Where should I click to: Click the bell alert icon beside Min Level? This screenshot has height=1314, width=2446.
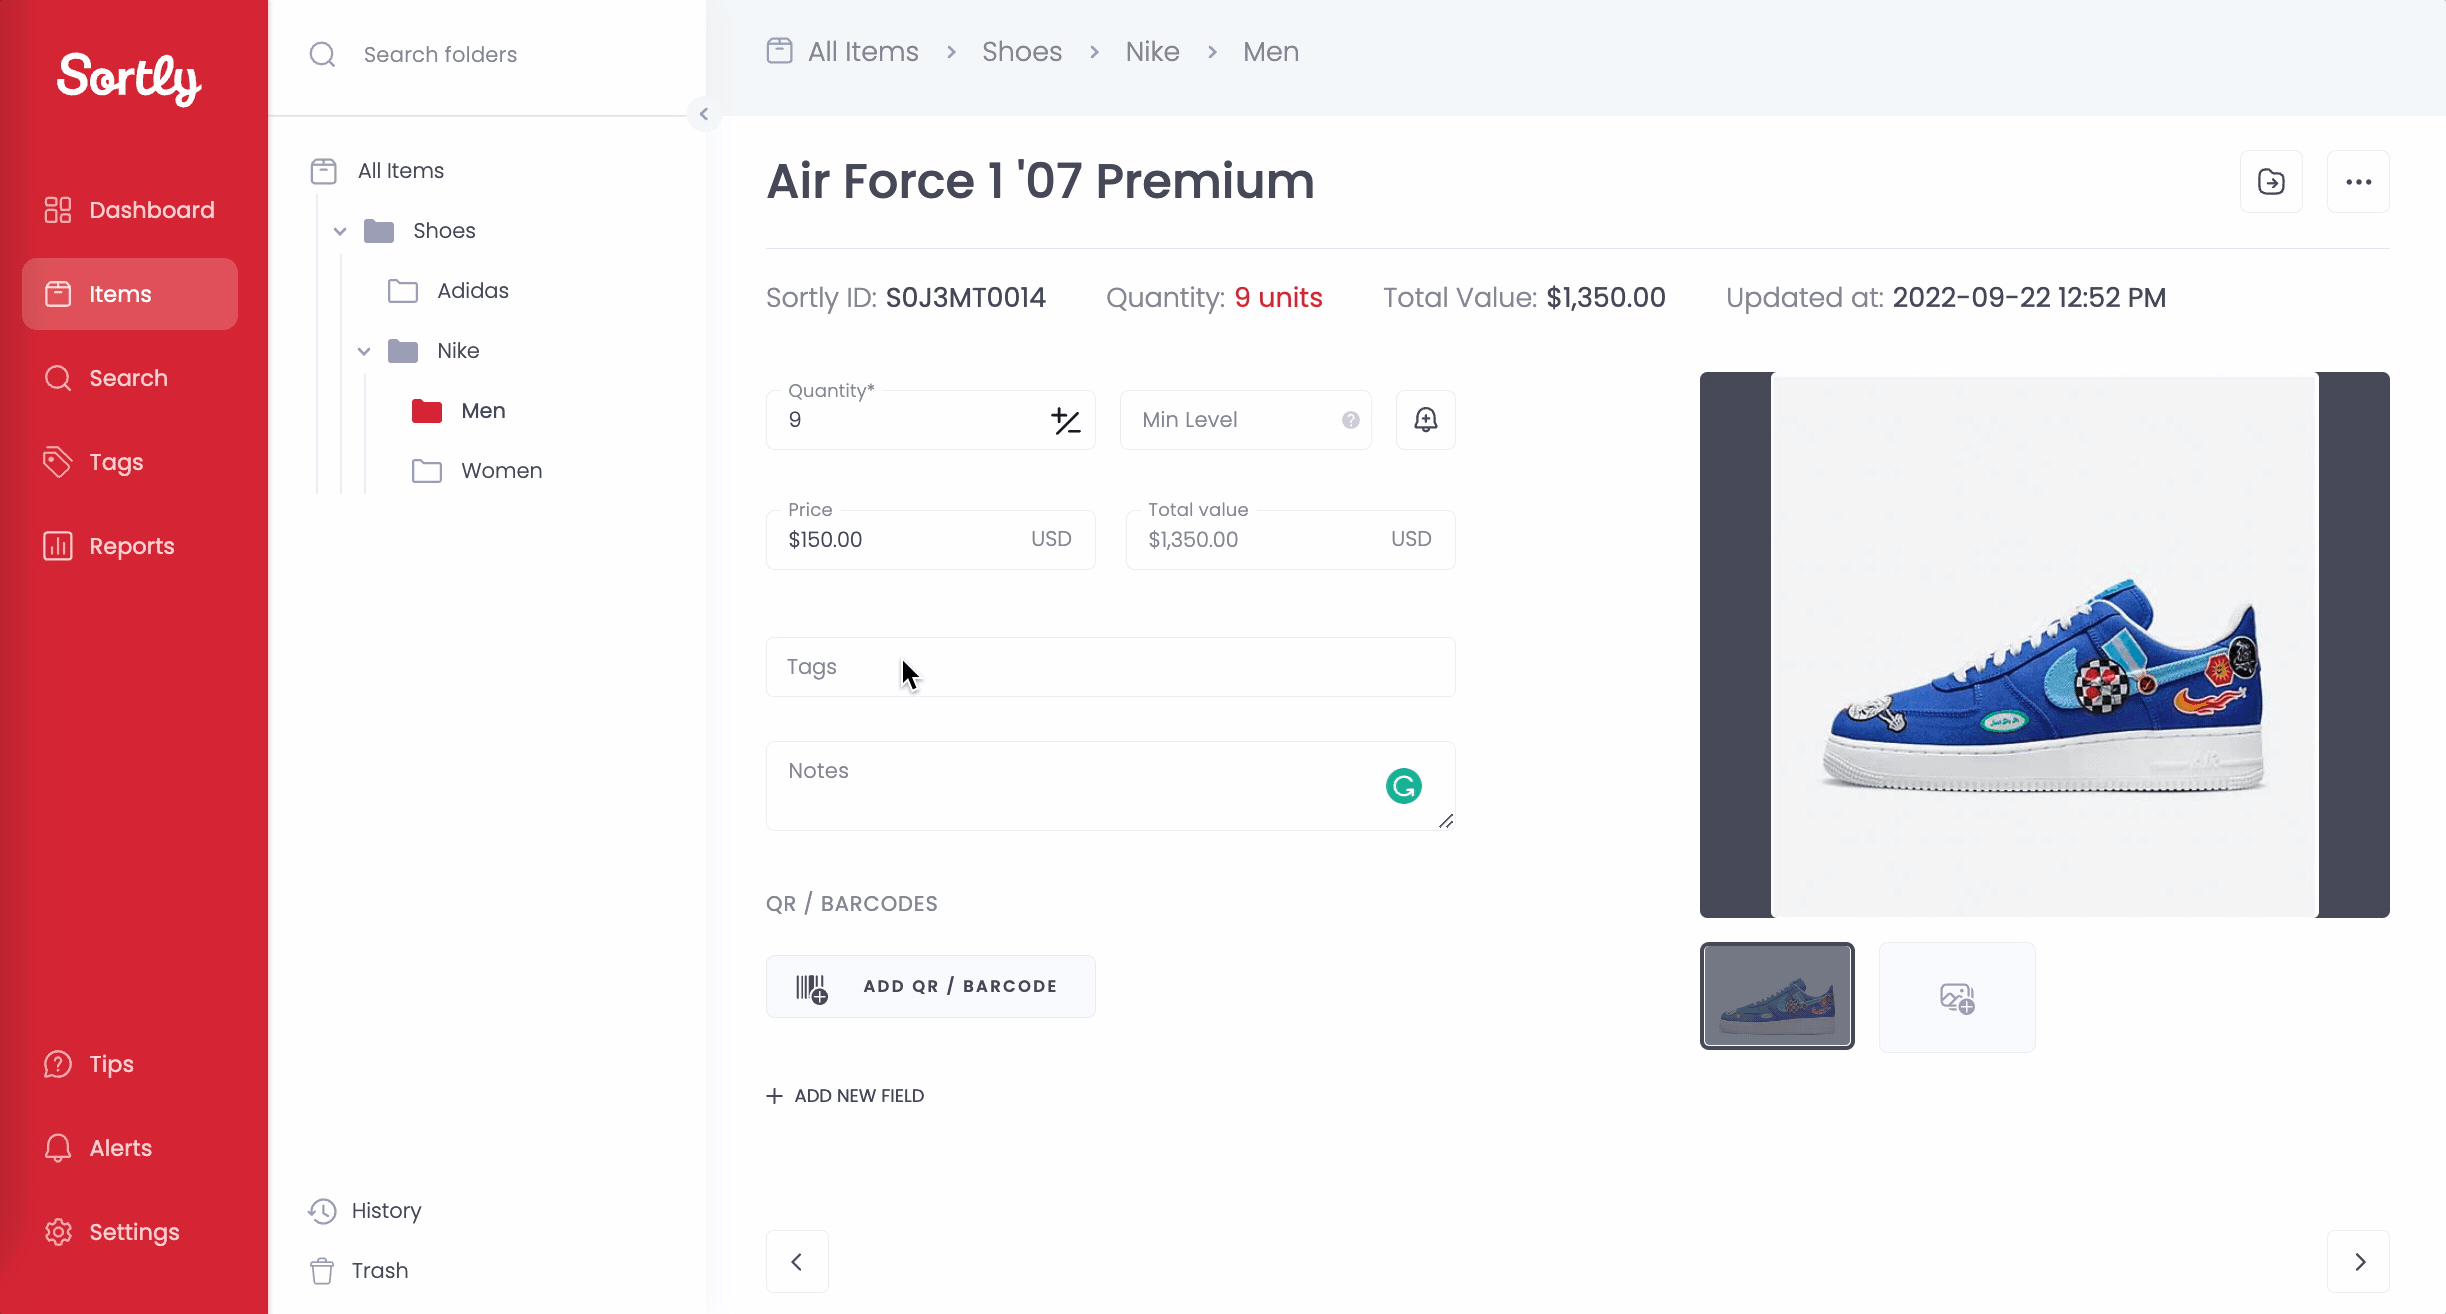point(1425,420)
